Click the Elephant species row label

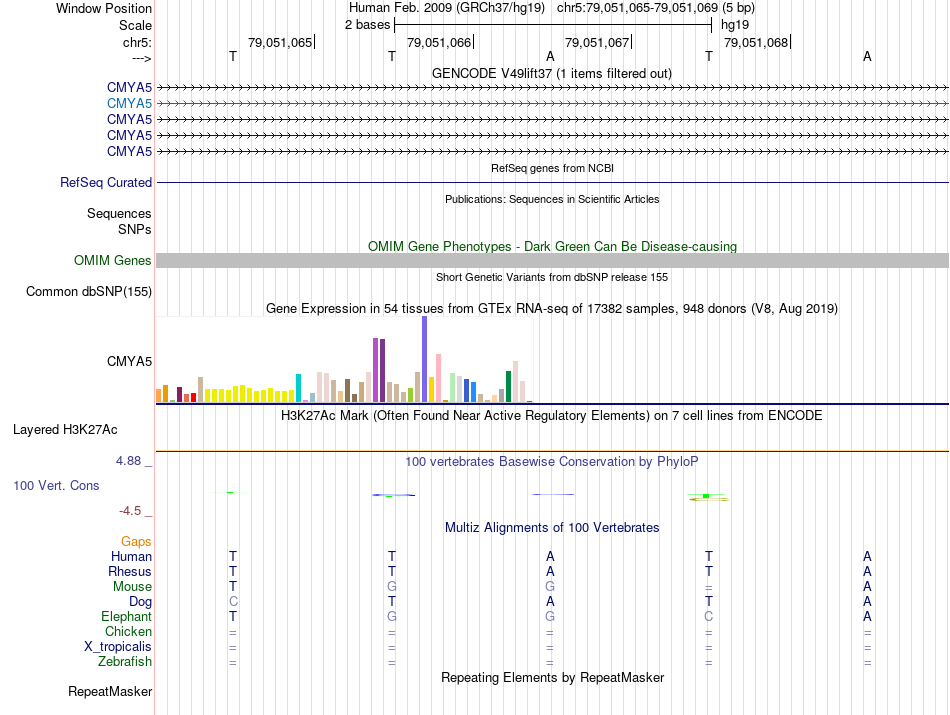coord(127,616)
